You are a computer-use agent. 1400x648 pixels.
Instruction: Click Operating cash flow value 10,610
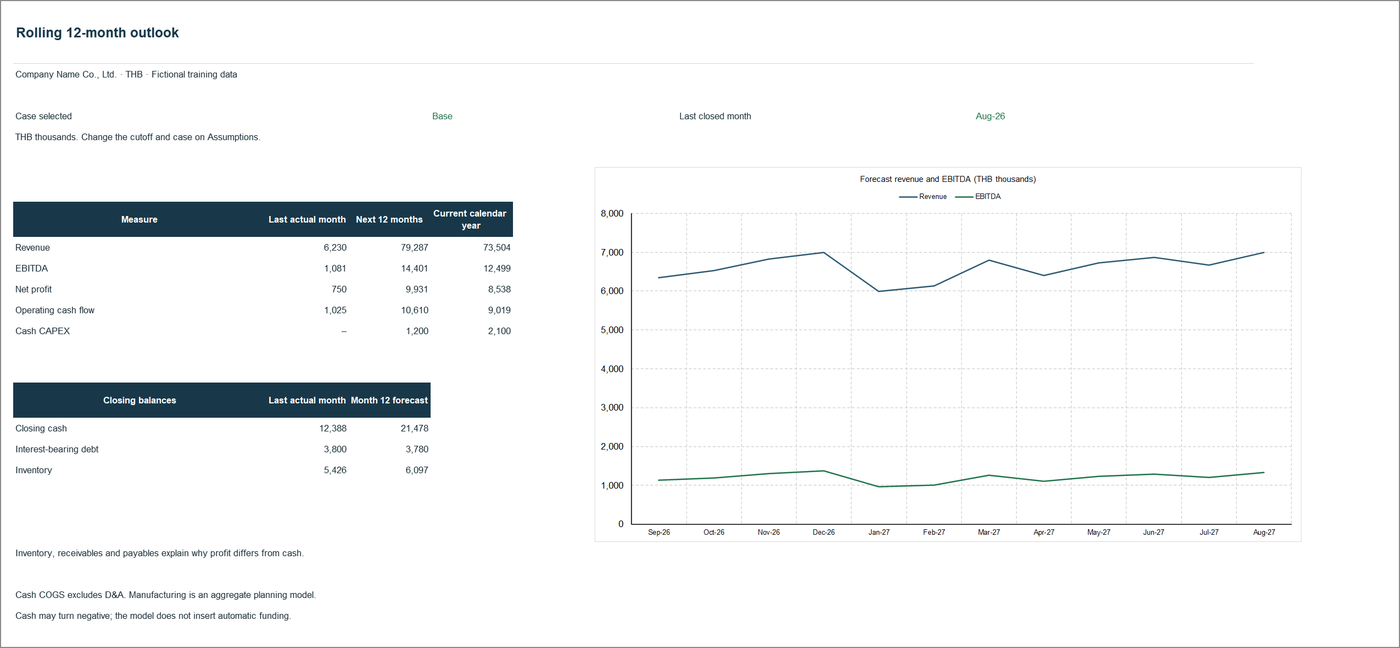click(x=414, y=310)
